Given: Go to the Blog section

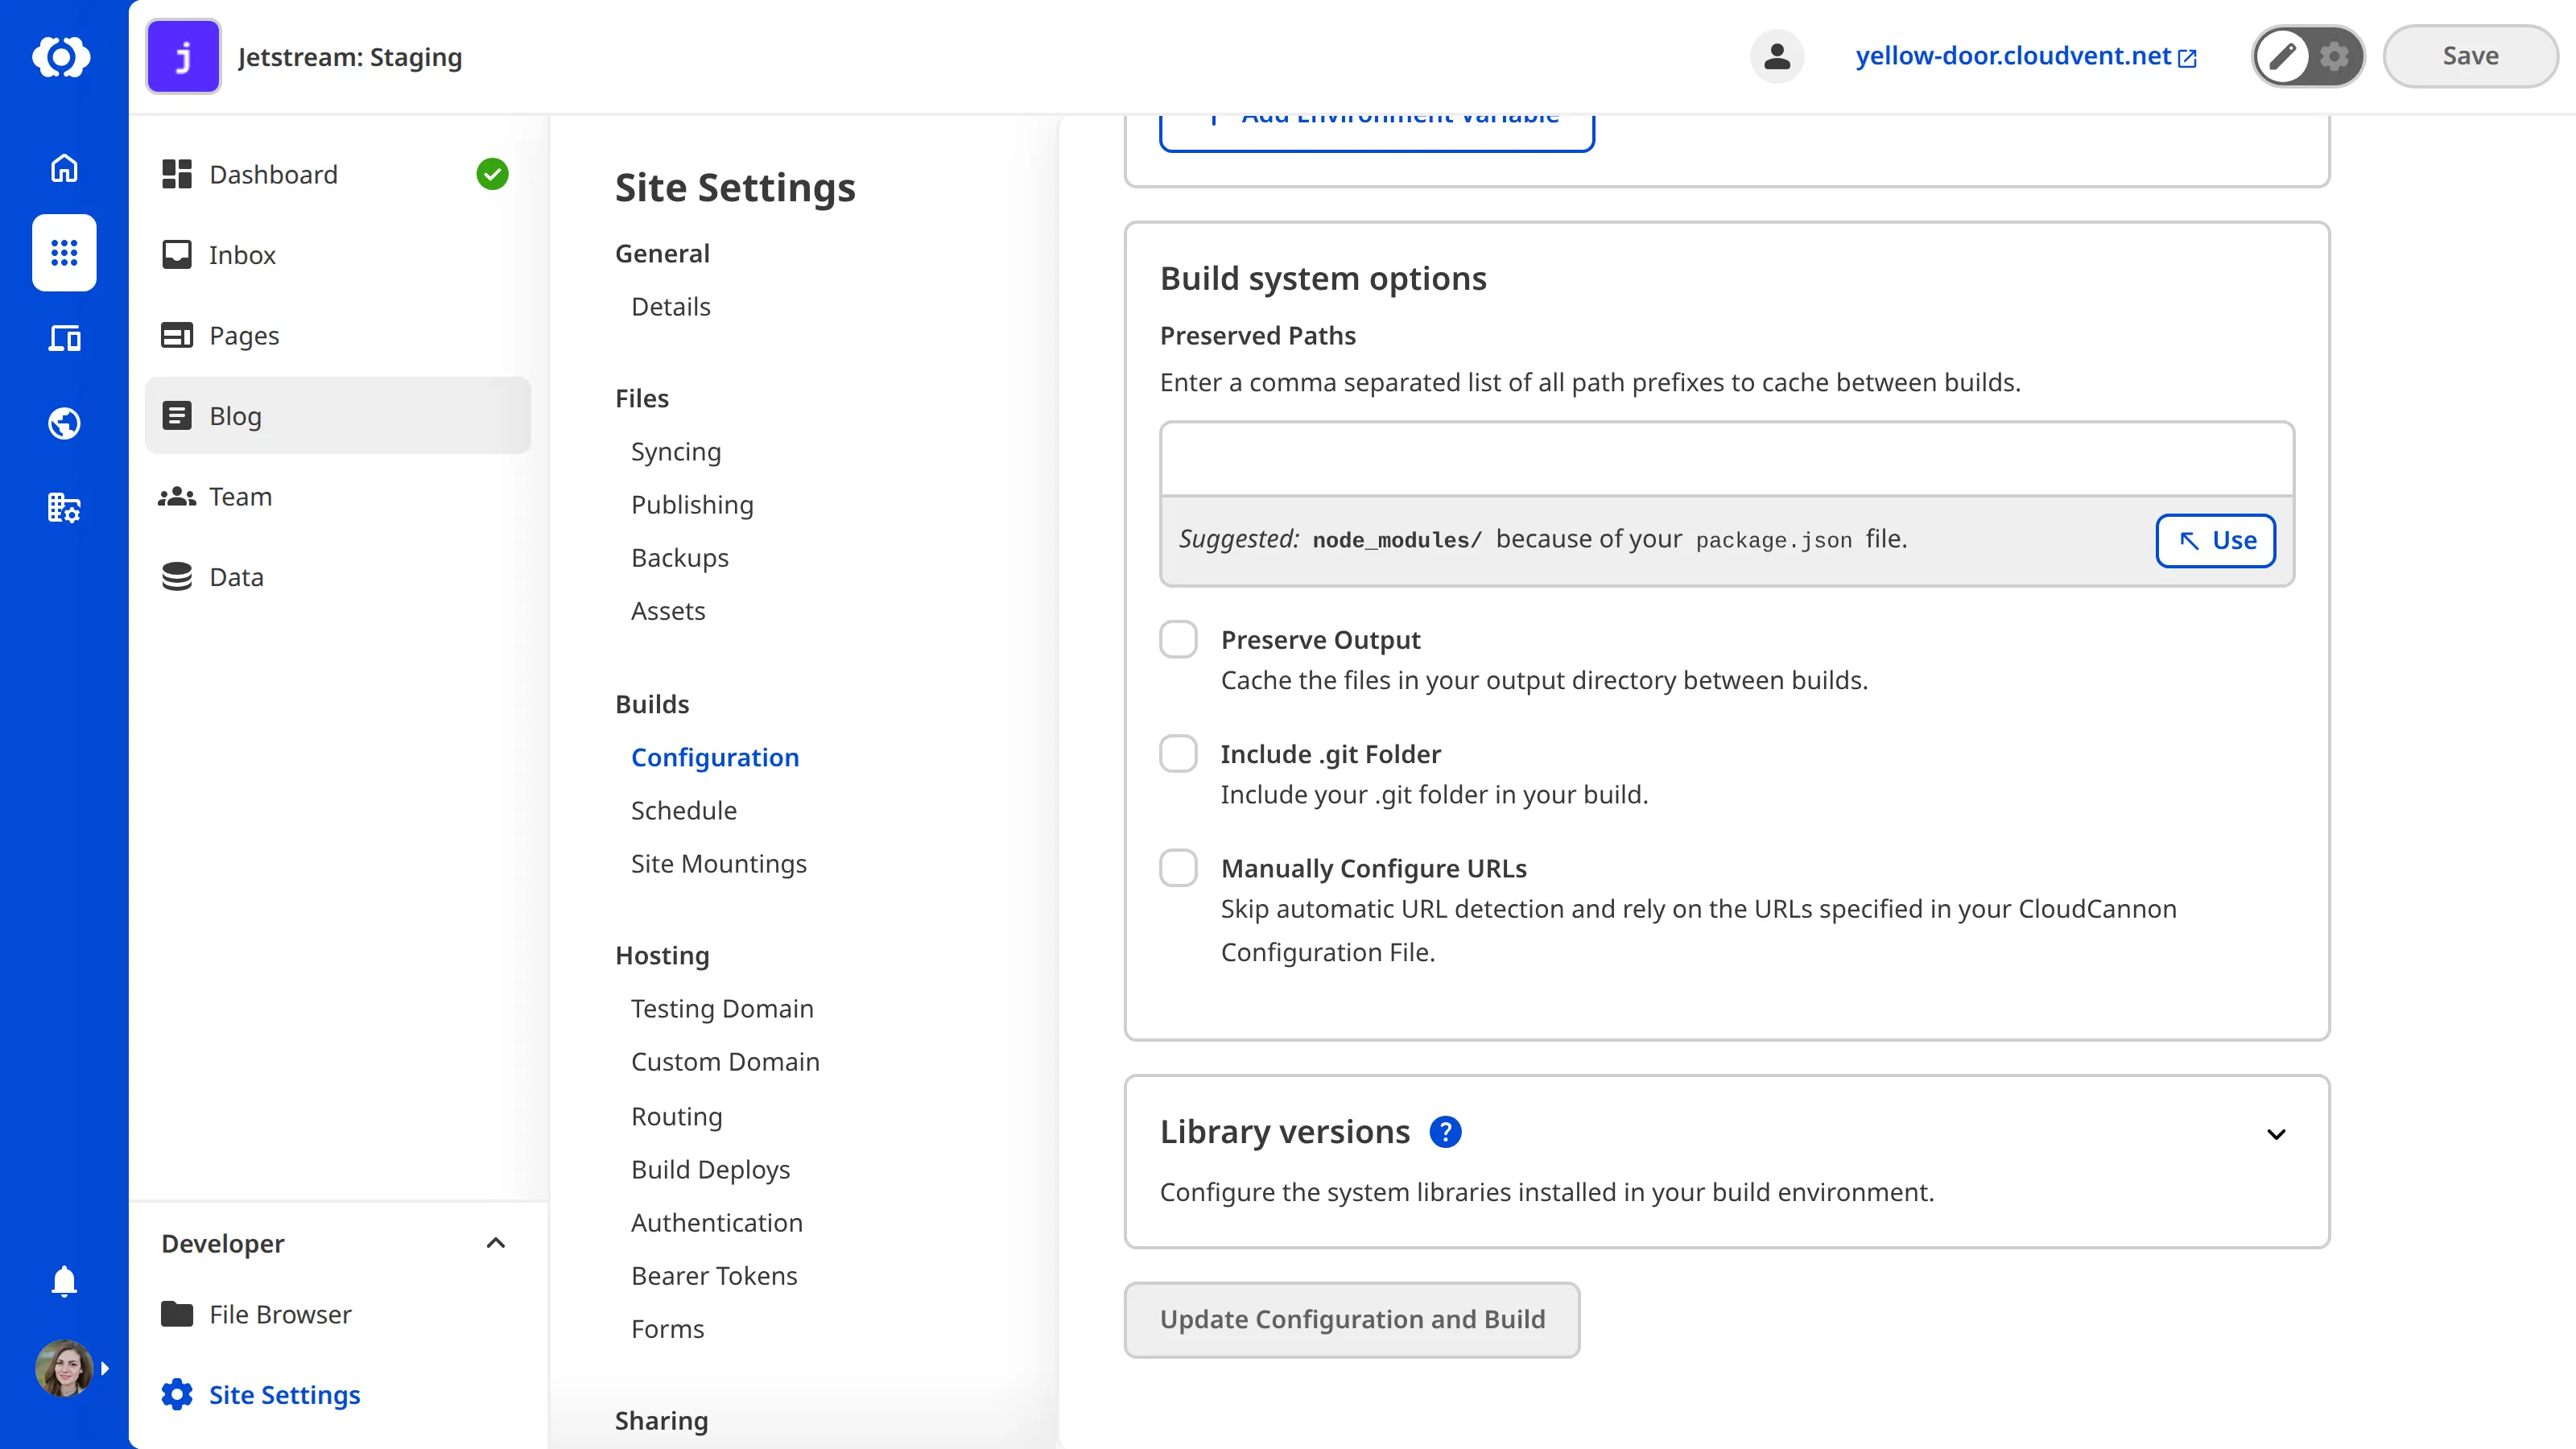Looking at the screenshot, I should click(235, 415).
